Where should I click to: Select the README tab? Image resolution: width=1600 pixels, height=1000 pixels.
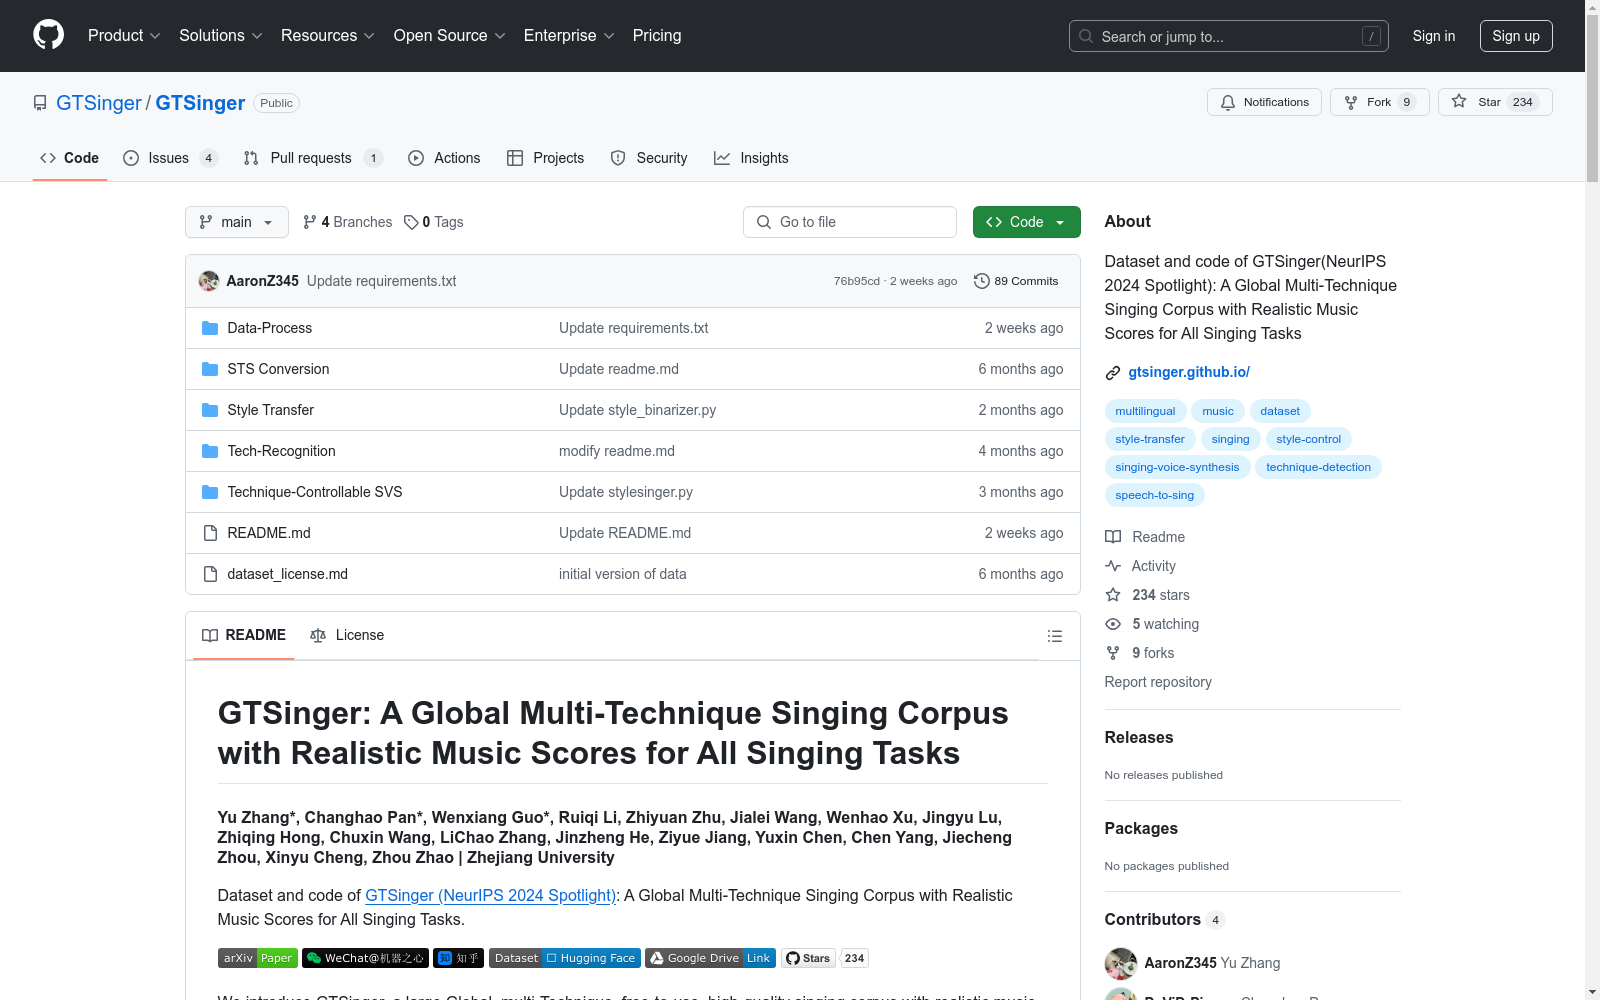click(244, 635)
